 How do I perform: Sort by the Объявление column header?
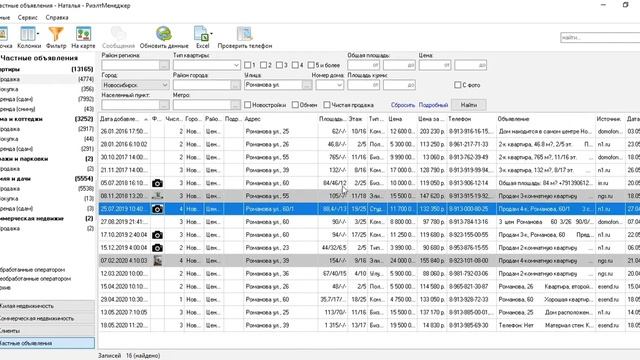point(546,119)
